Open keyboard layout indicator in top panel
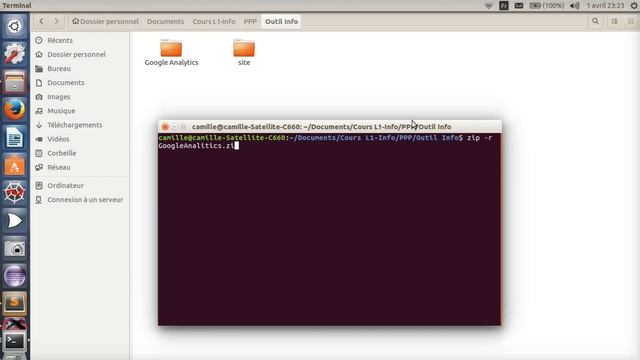The width and height of the screenshot is (640, 360). coord(504,6)
